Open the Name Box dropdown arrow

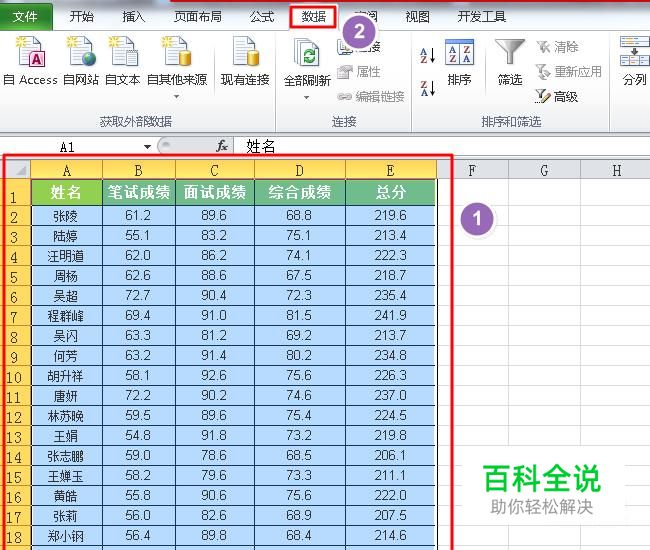click(x=146, y=146)
